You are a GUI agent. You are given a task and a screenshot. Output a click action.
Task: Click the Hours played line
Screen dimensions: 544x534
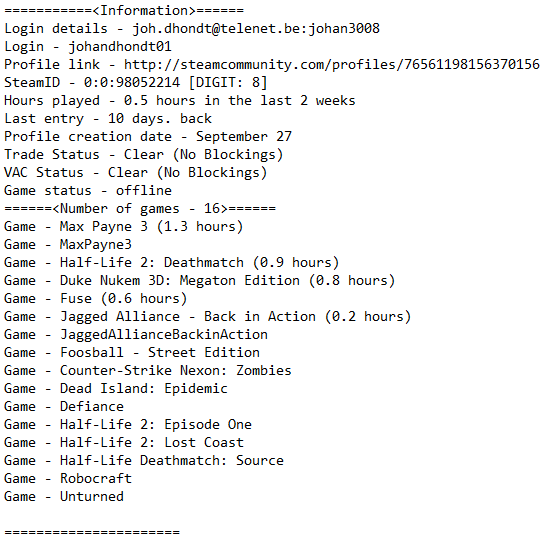point(180,101)
